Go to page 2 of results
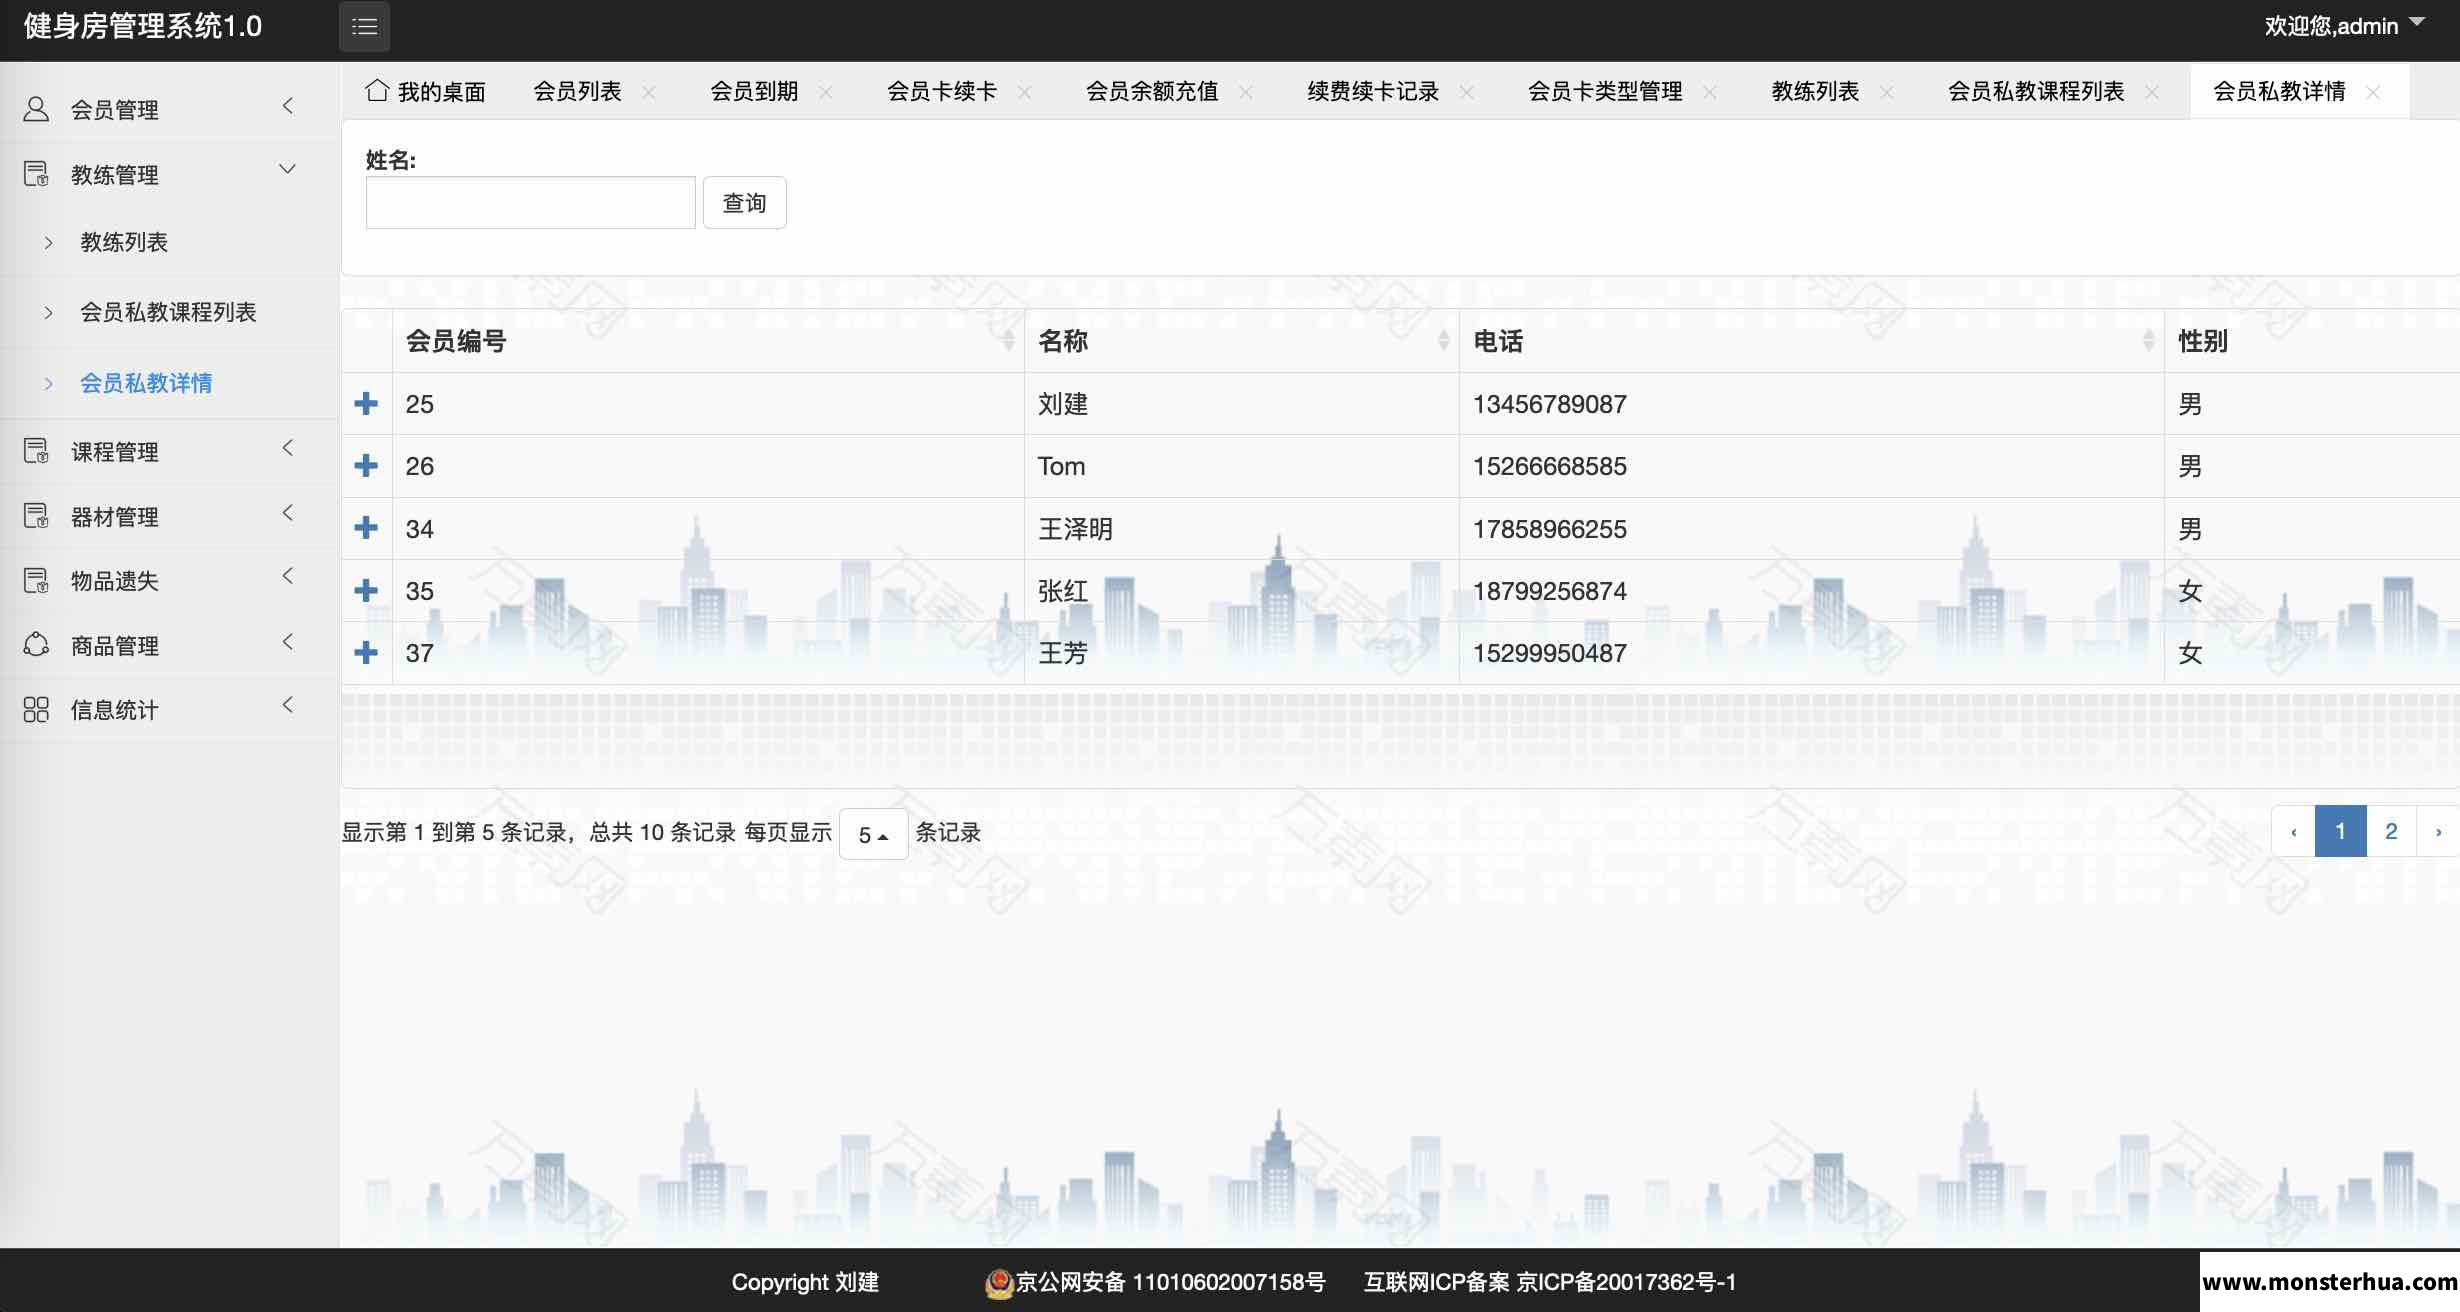This screenshot has width=2460, height=1312. click(2391, 831)
